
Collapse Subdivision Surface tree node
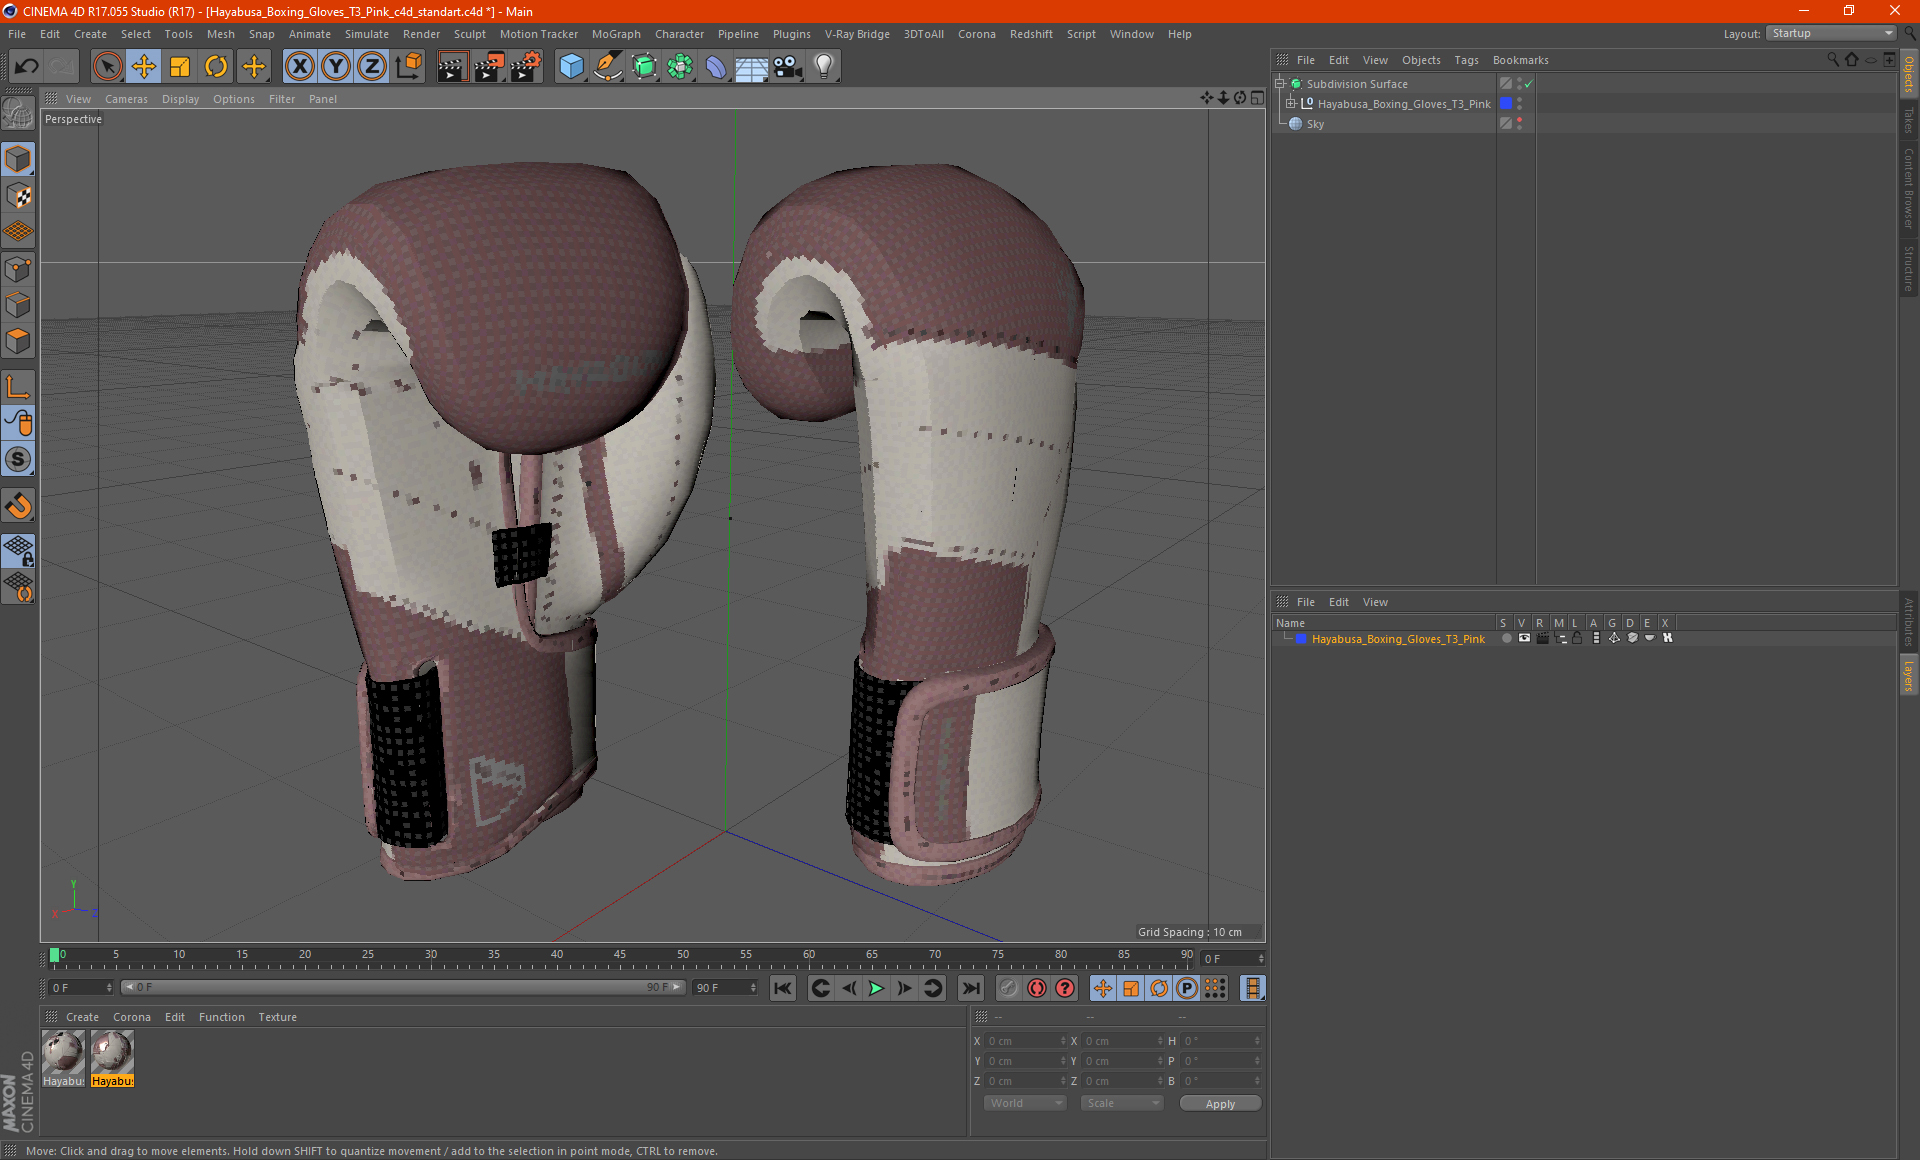pyautogui.click(x=1279, y=84)
